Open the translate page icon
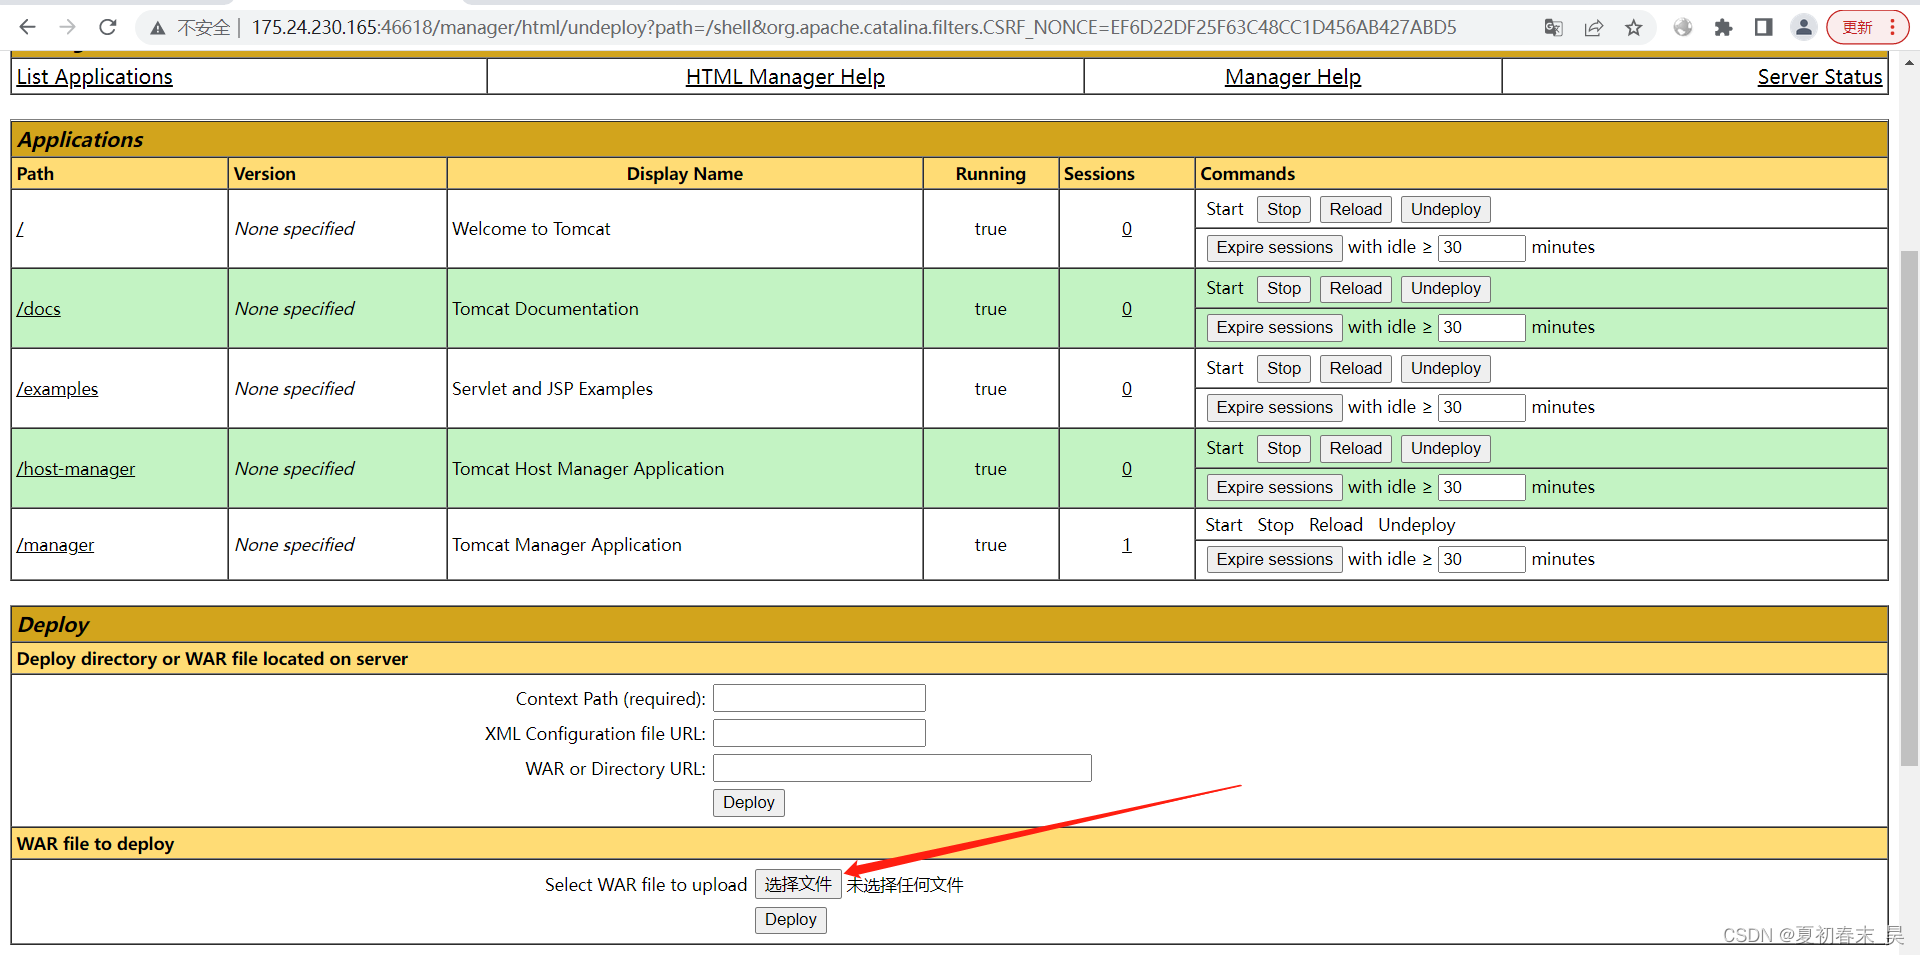 point(1553,28)
